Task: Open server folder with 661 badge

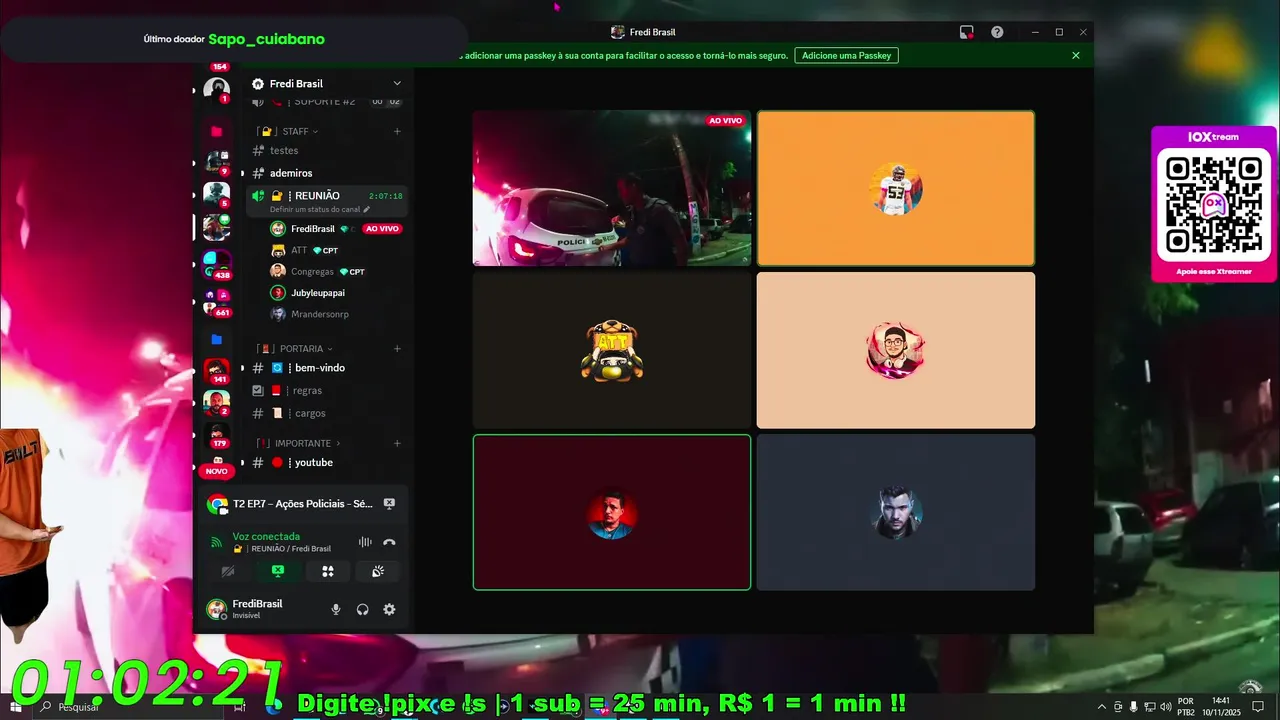Action: coord(216,302)
